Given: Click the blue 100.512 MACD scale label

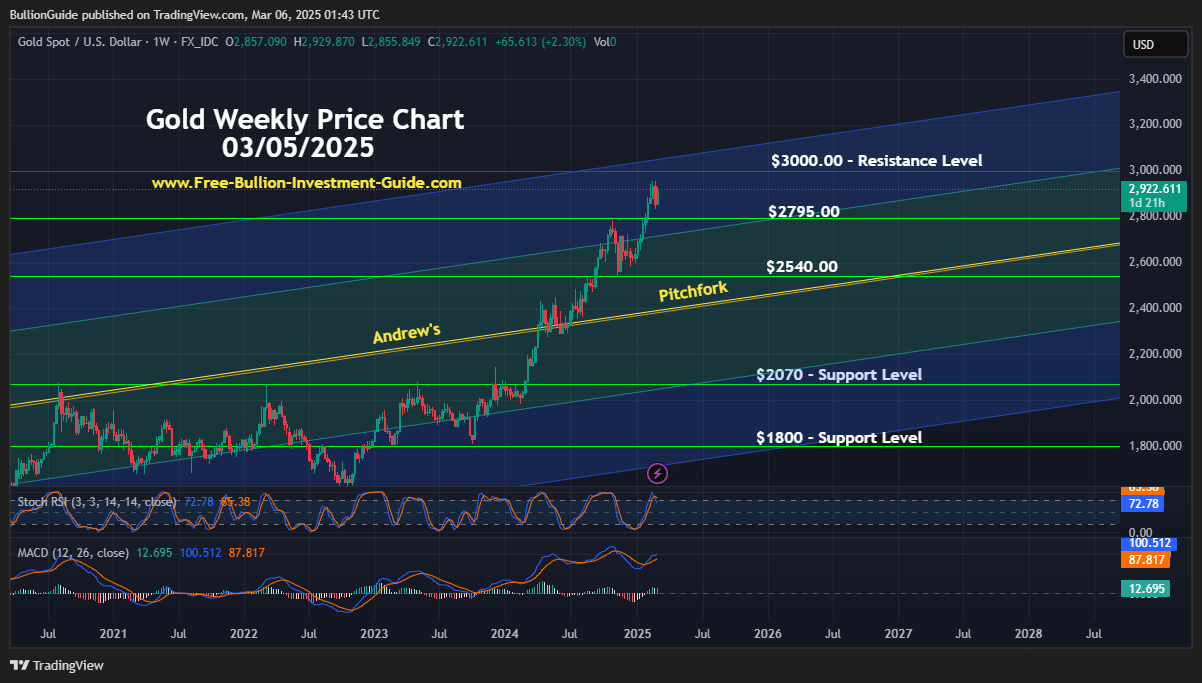Looking at the screenshot, I should click(1151, 542).
